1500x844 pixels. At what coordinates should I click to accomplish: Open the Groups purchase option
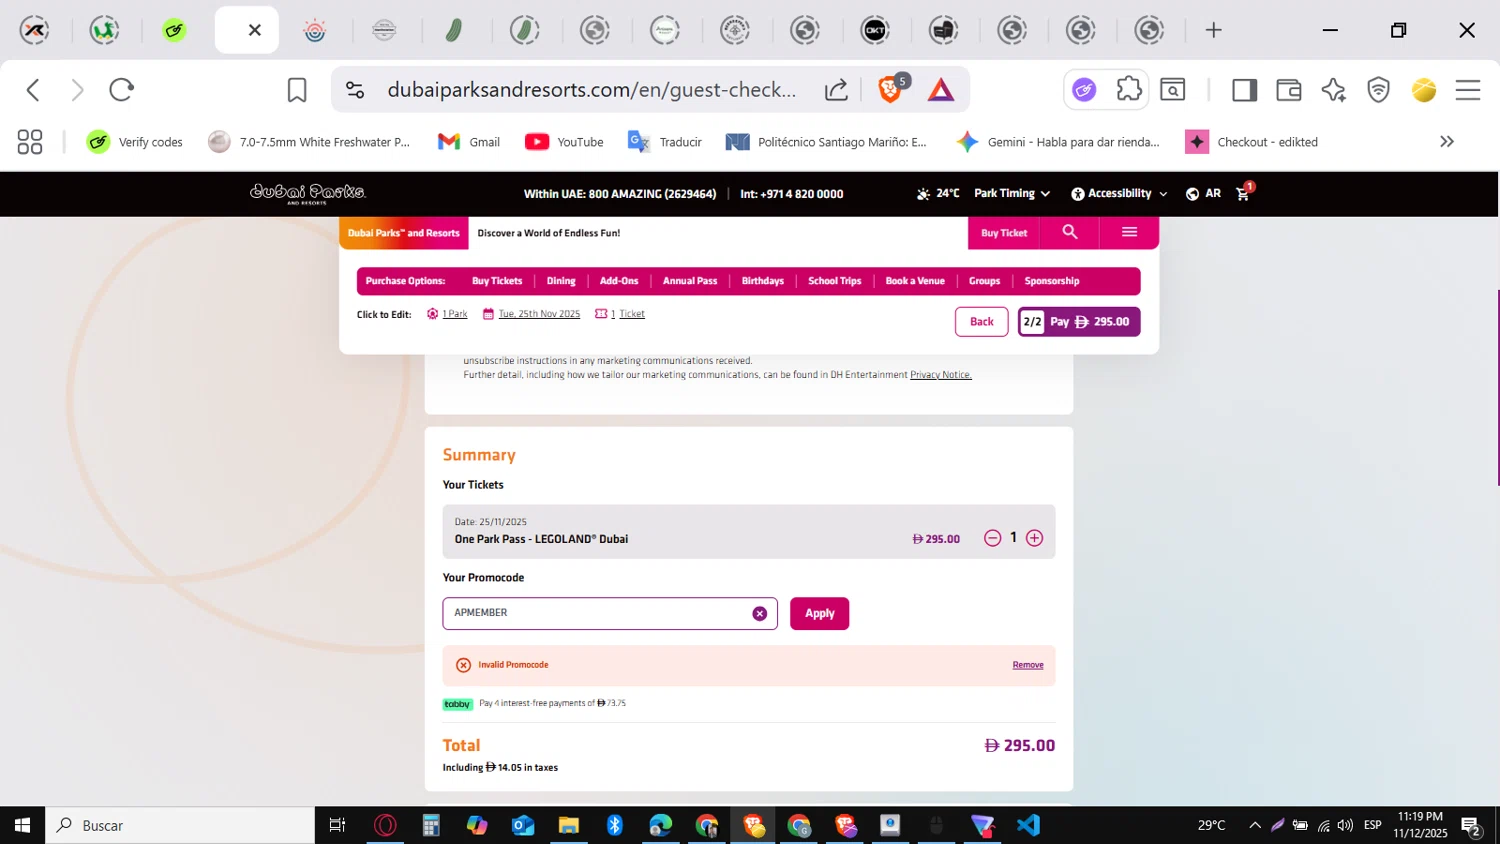tap(984, 281)
